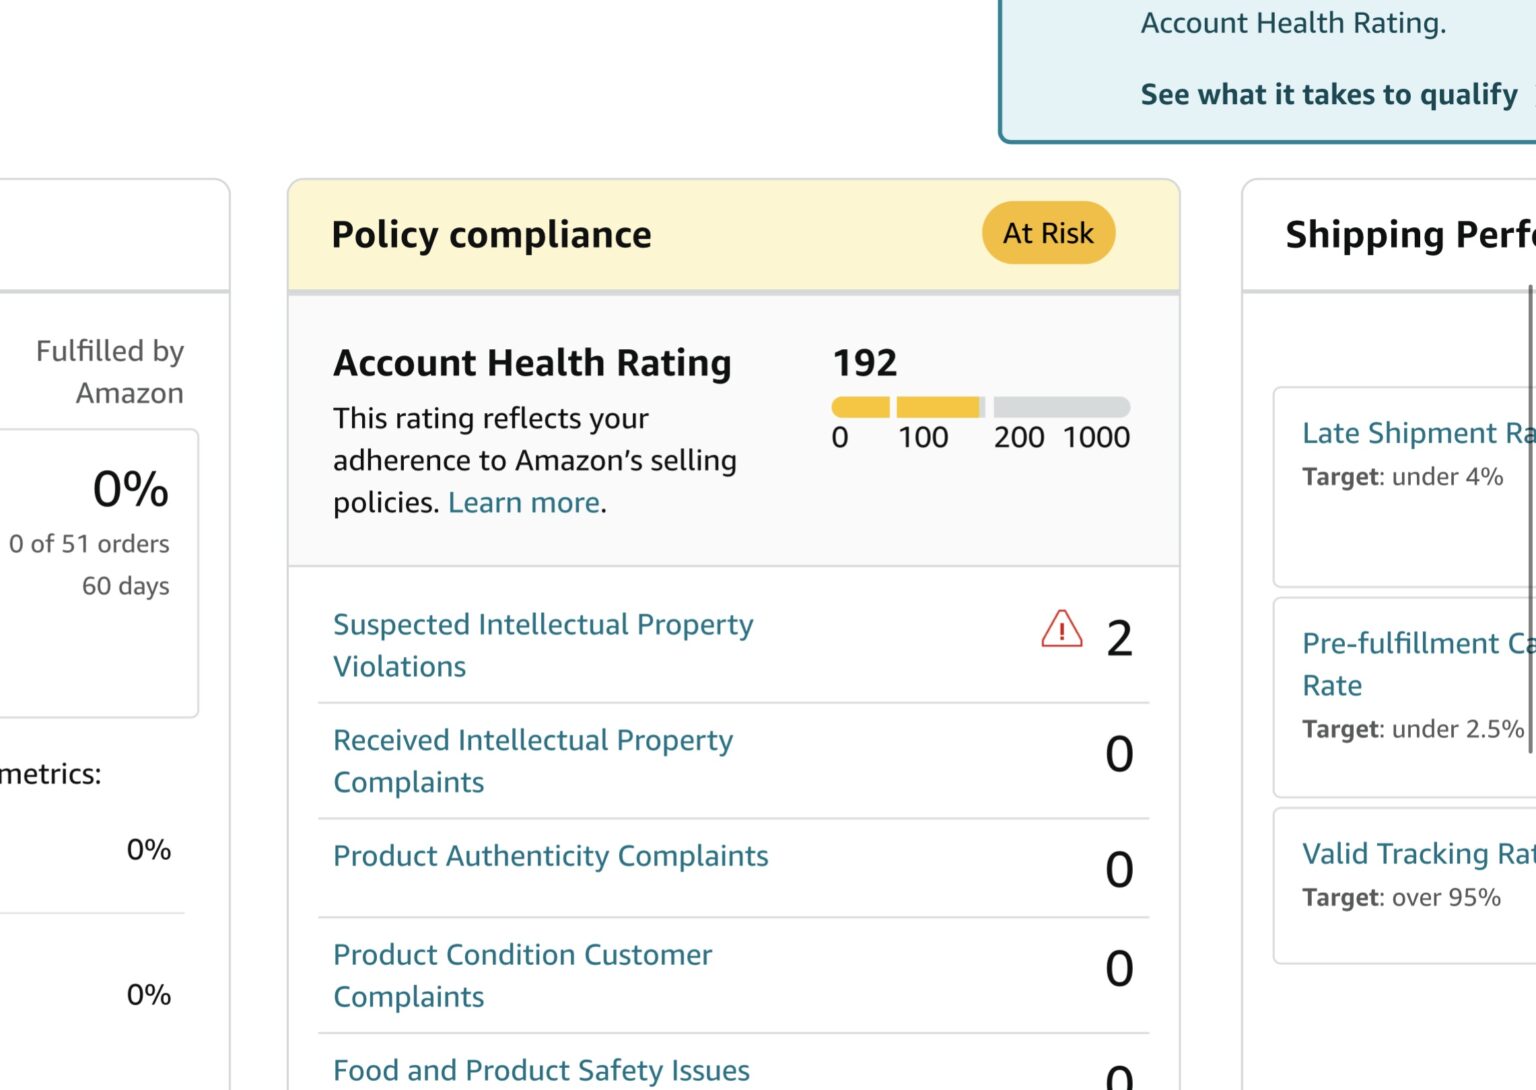The image size is (1536, 1090).
Task: Click 'Fulfilled by Amazon' column label
Action: [110, 371]
